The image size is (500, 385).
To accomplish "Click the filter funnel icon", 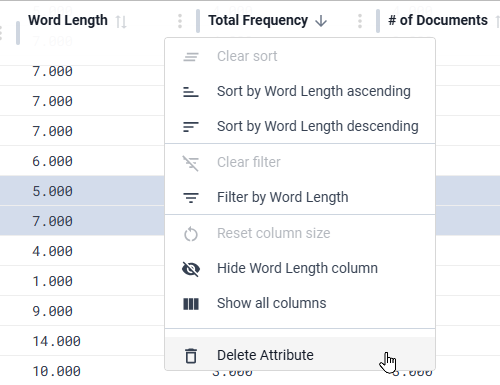I will pos(191,197).
